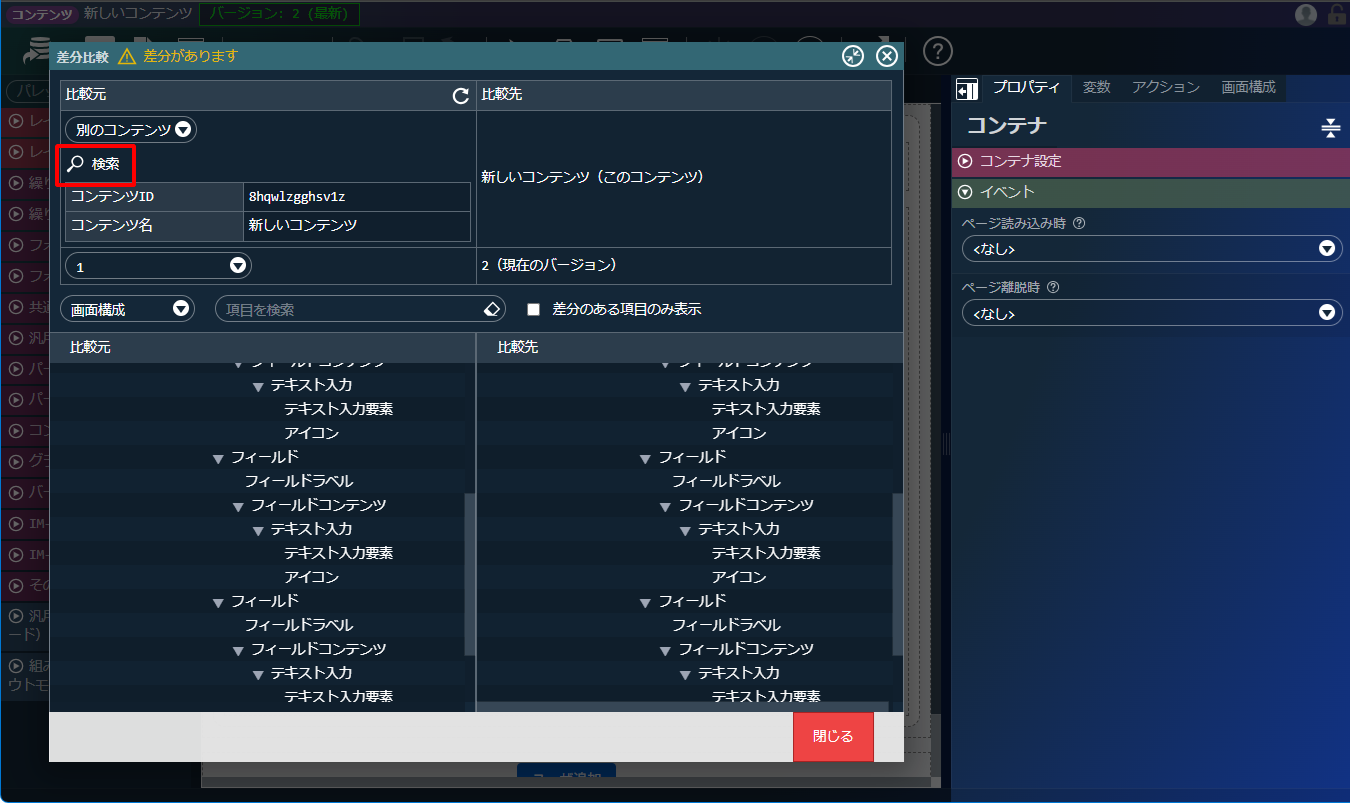Switch to the プロパティ tab
Screen dimensions: 1350x803
pos(1025,87)
